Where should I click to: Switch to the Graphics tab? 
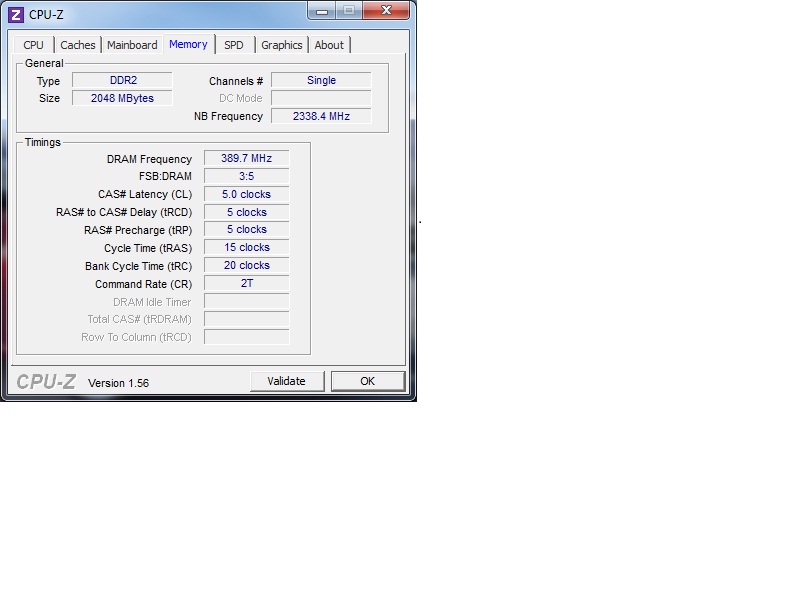[282, 45]
